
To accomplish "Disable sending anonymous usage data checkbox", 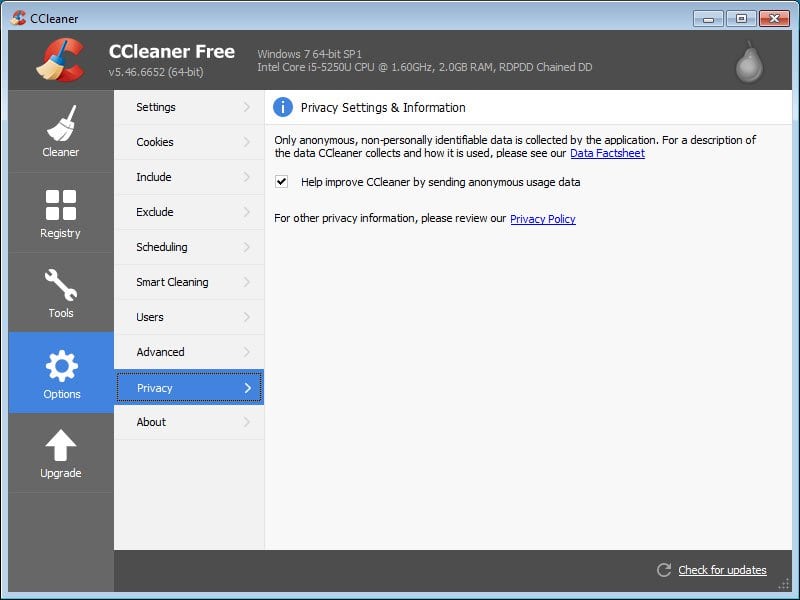I will pyautogui.click(x=282, y=182).
